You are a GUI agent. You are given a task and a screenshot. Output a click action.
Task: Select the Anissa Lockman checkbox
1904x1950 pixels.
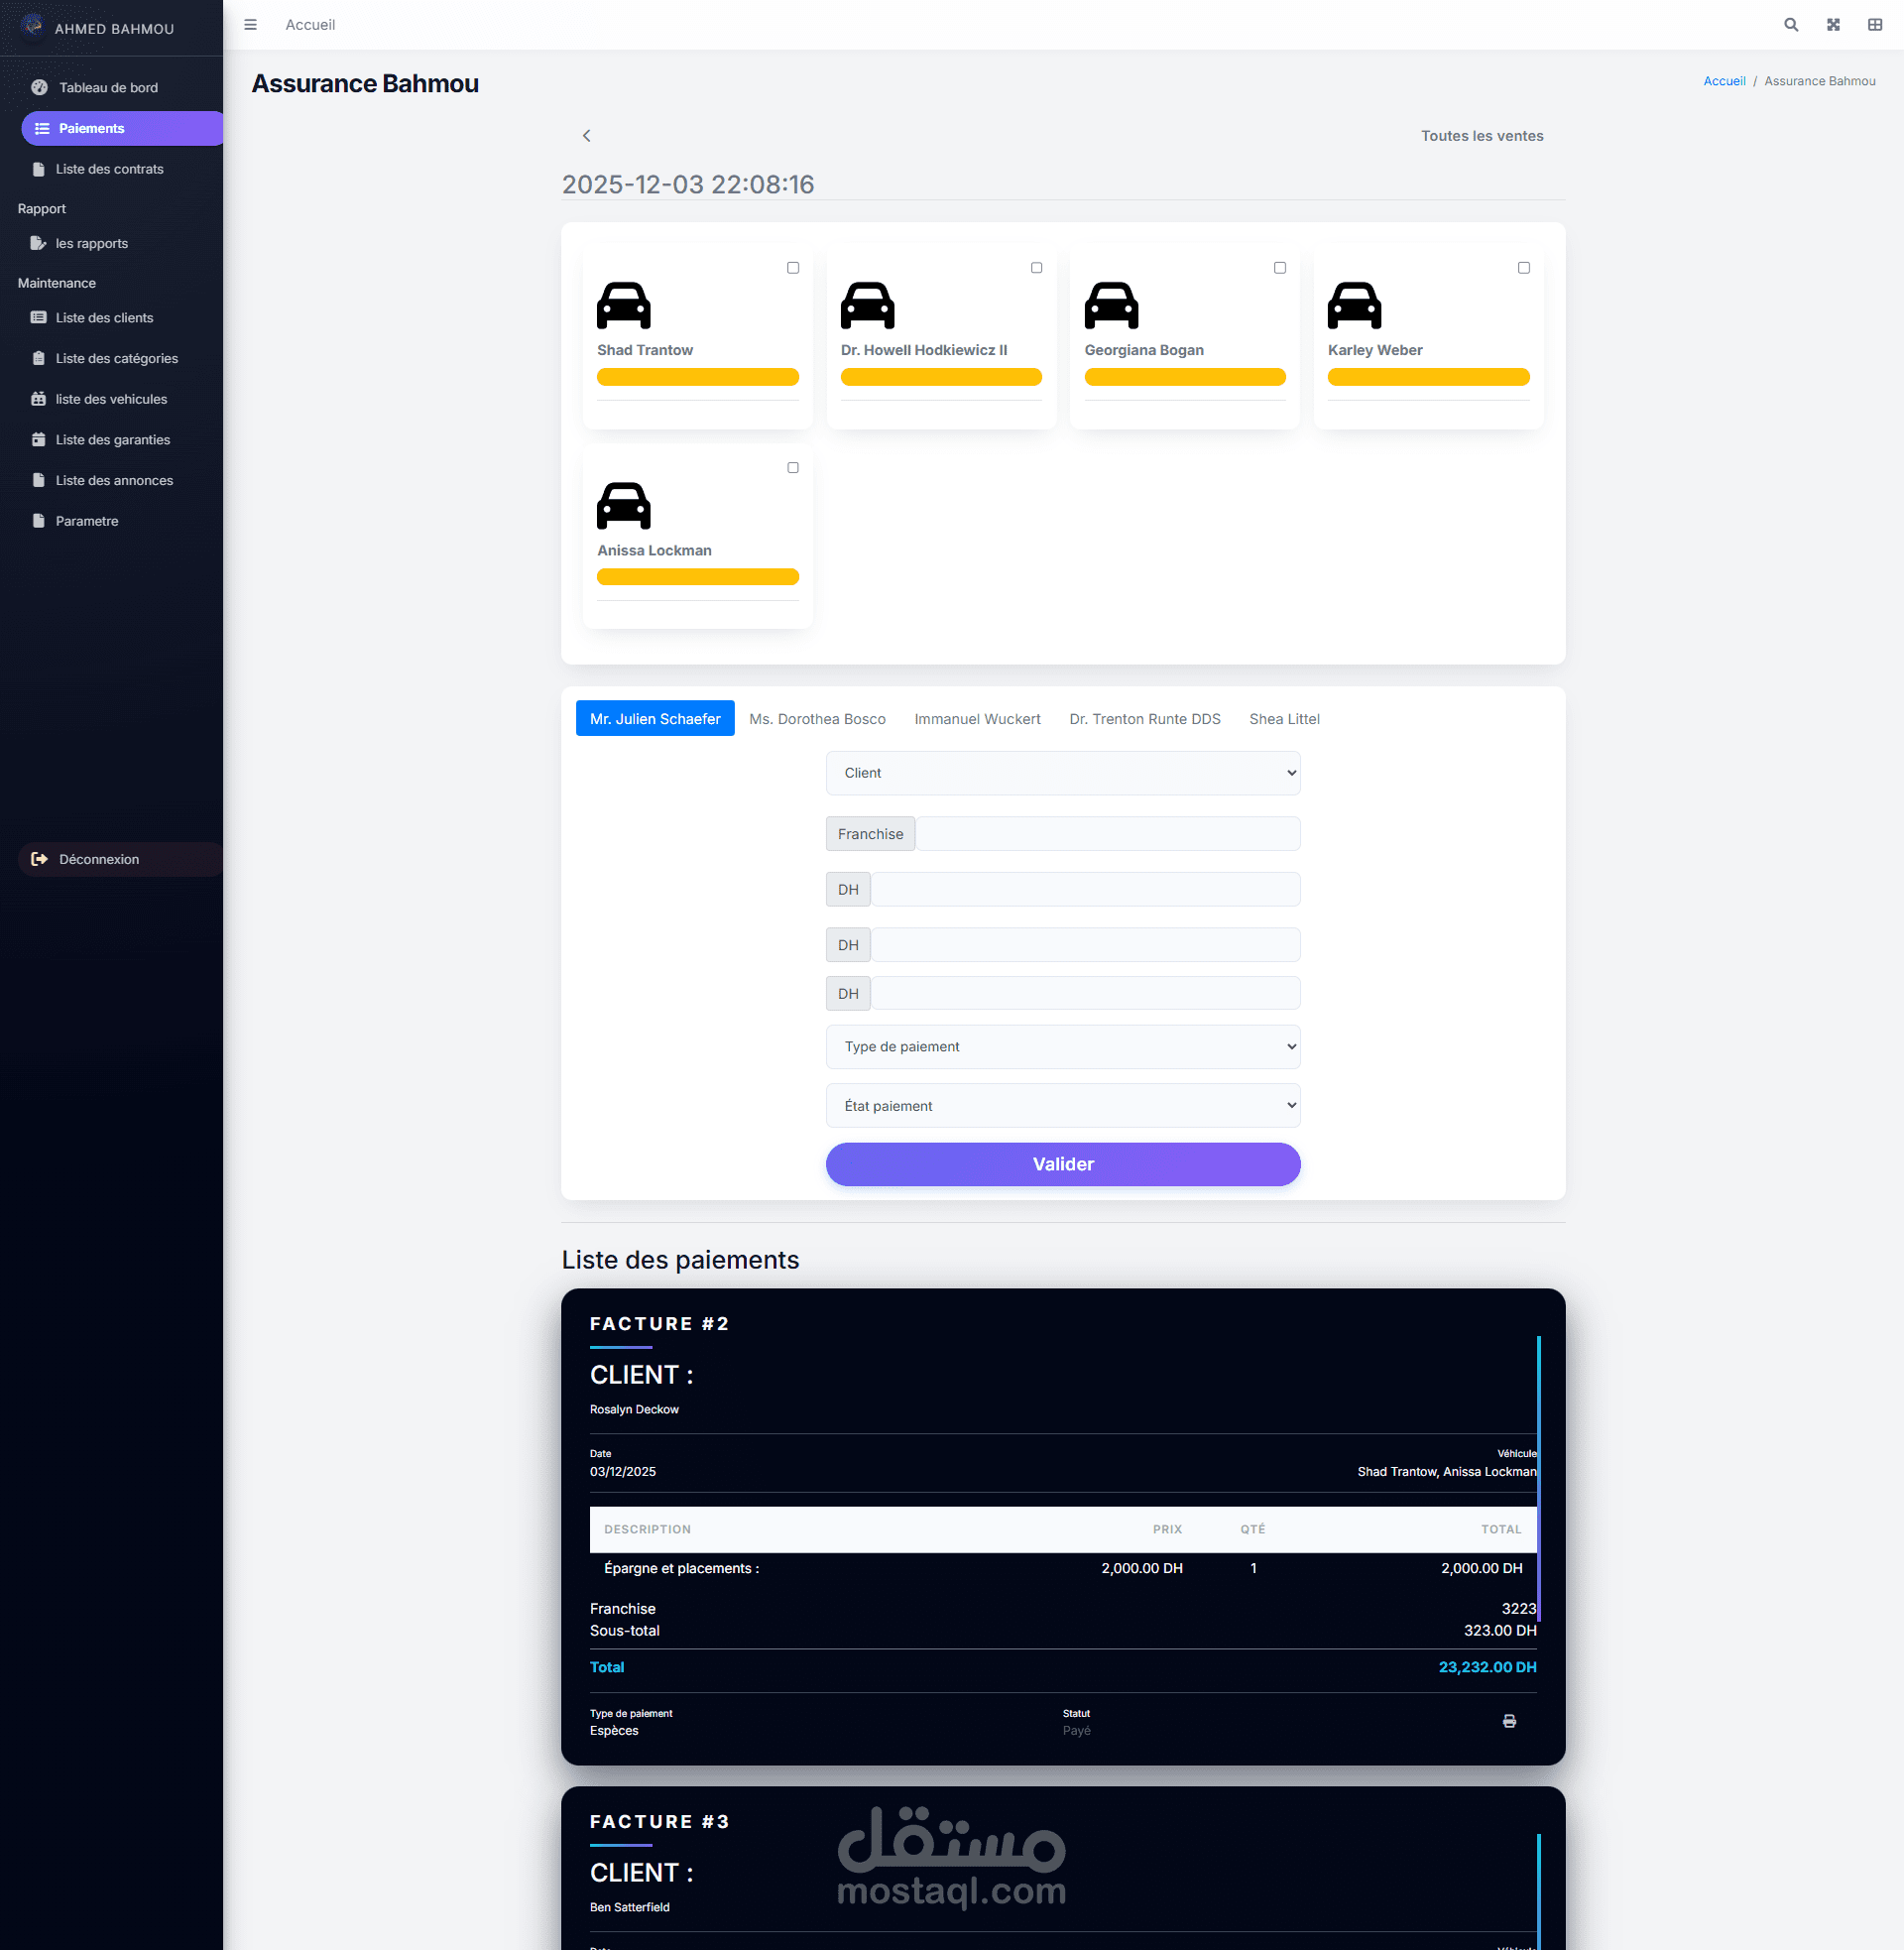pyautogui.click(x=792, y=468)
